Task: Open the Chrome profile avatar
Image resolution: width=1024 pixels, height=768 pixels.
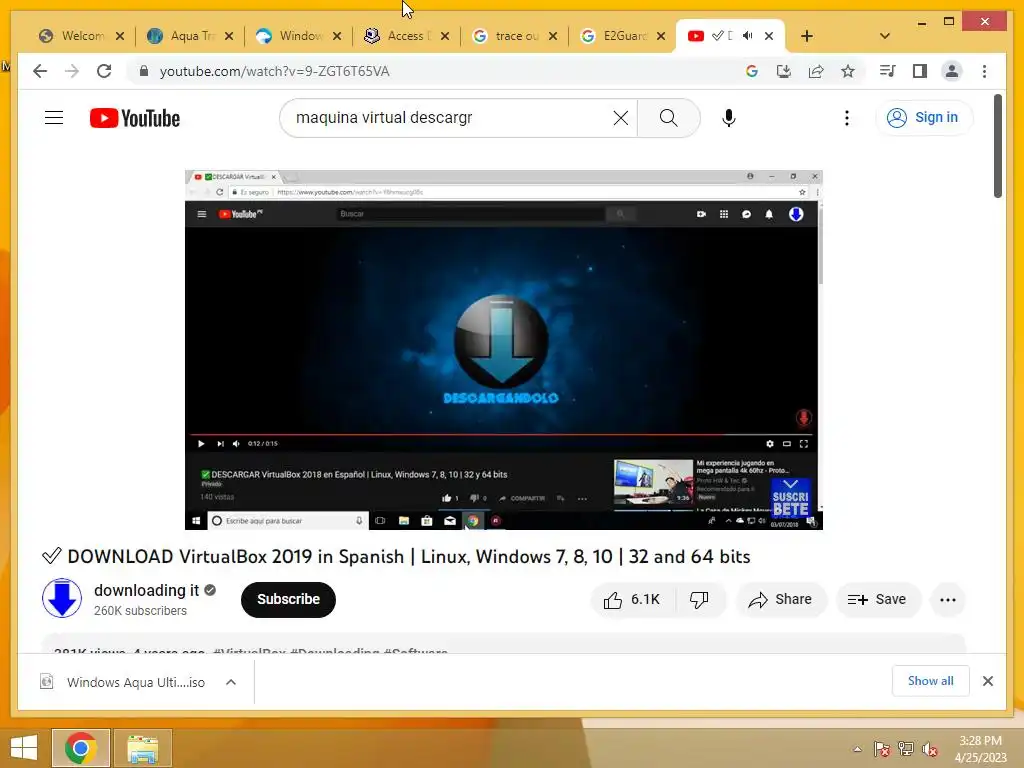Action: pyautogui.click(x=952, y=71)
